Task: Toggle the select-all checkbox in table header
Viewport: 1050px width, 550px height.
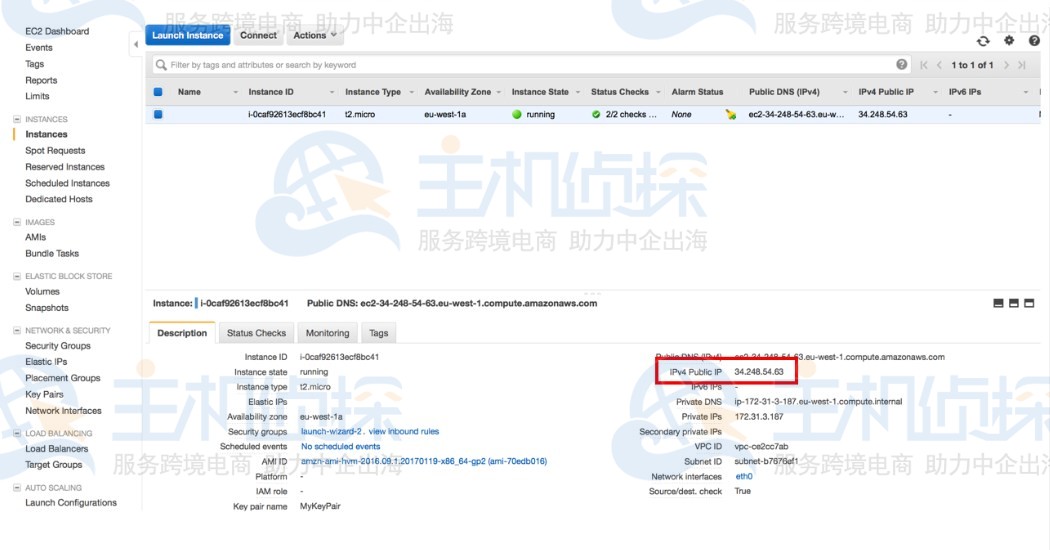Action: (x=158, y=92)
